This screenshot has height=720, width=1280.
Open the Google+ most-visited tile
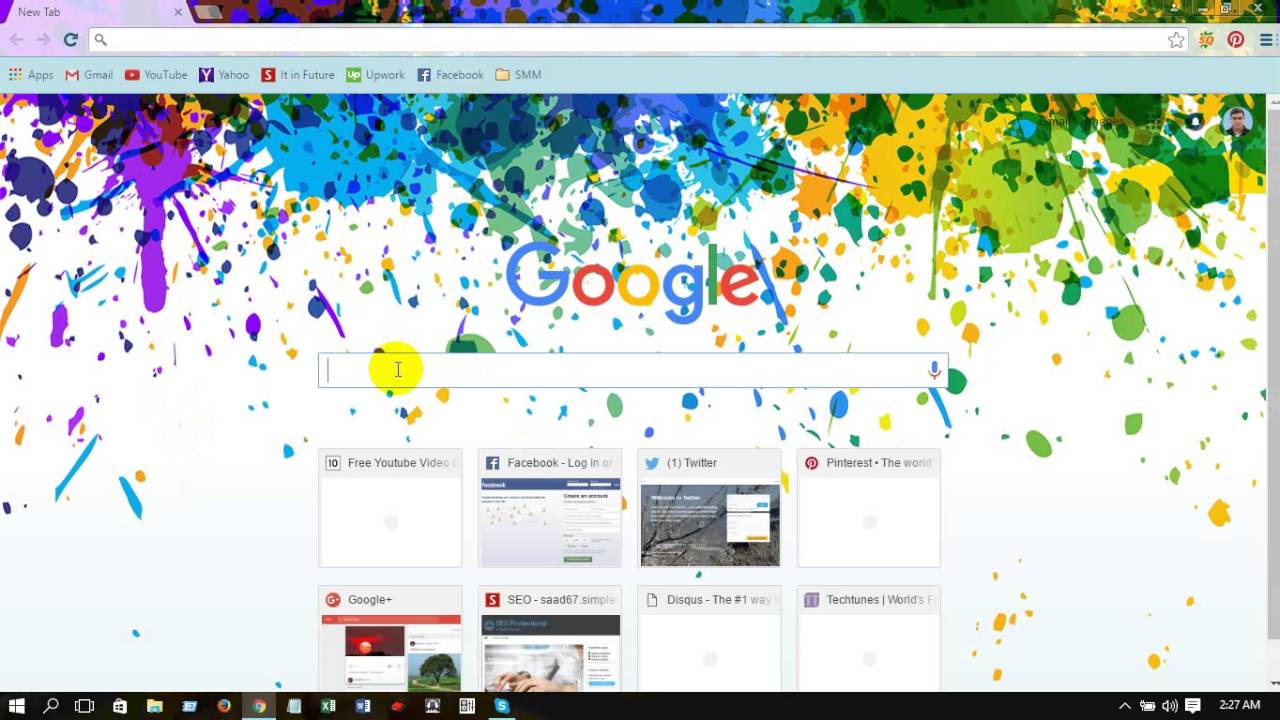pyautogui.click(x=390, y=639)
